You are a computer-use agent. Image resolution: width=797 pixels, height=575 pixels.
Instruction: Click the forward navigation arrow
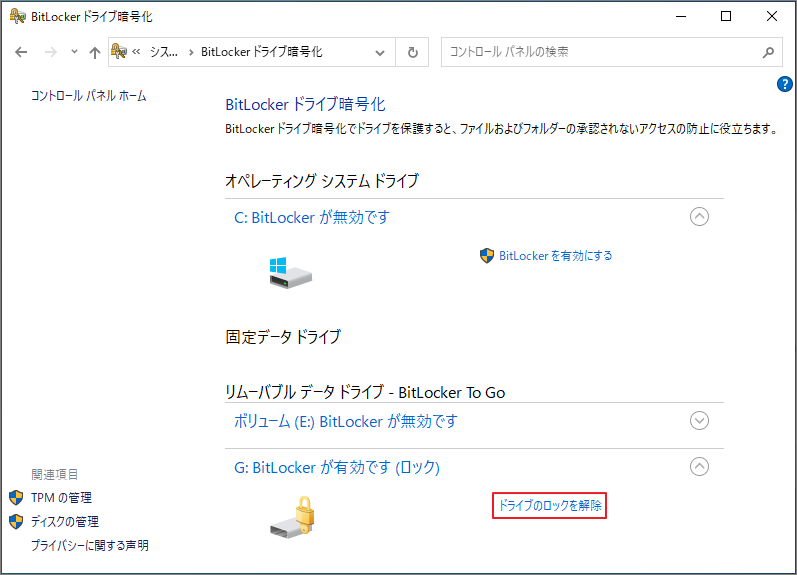point(51,52)
